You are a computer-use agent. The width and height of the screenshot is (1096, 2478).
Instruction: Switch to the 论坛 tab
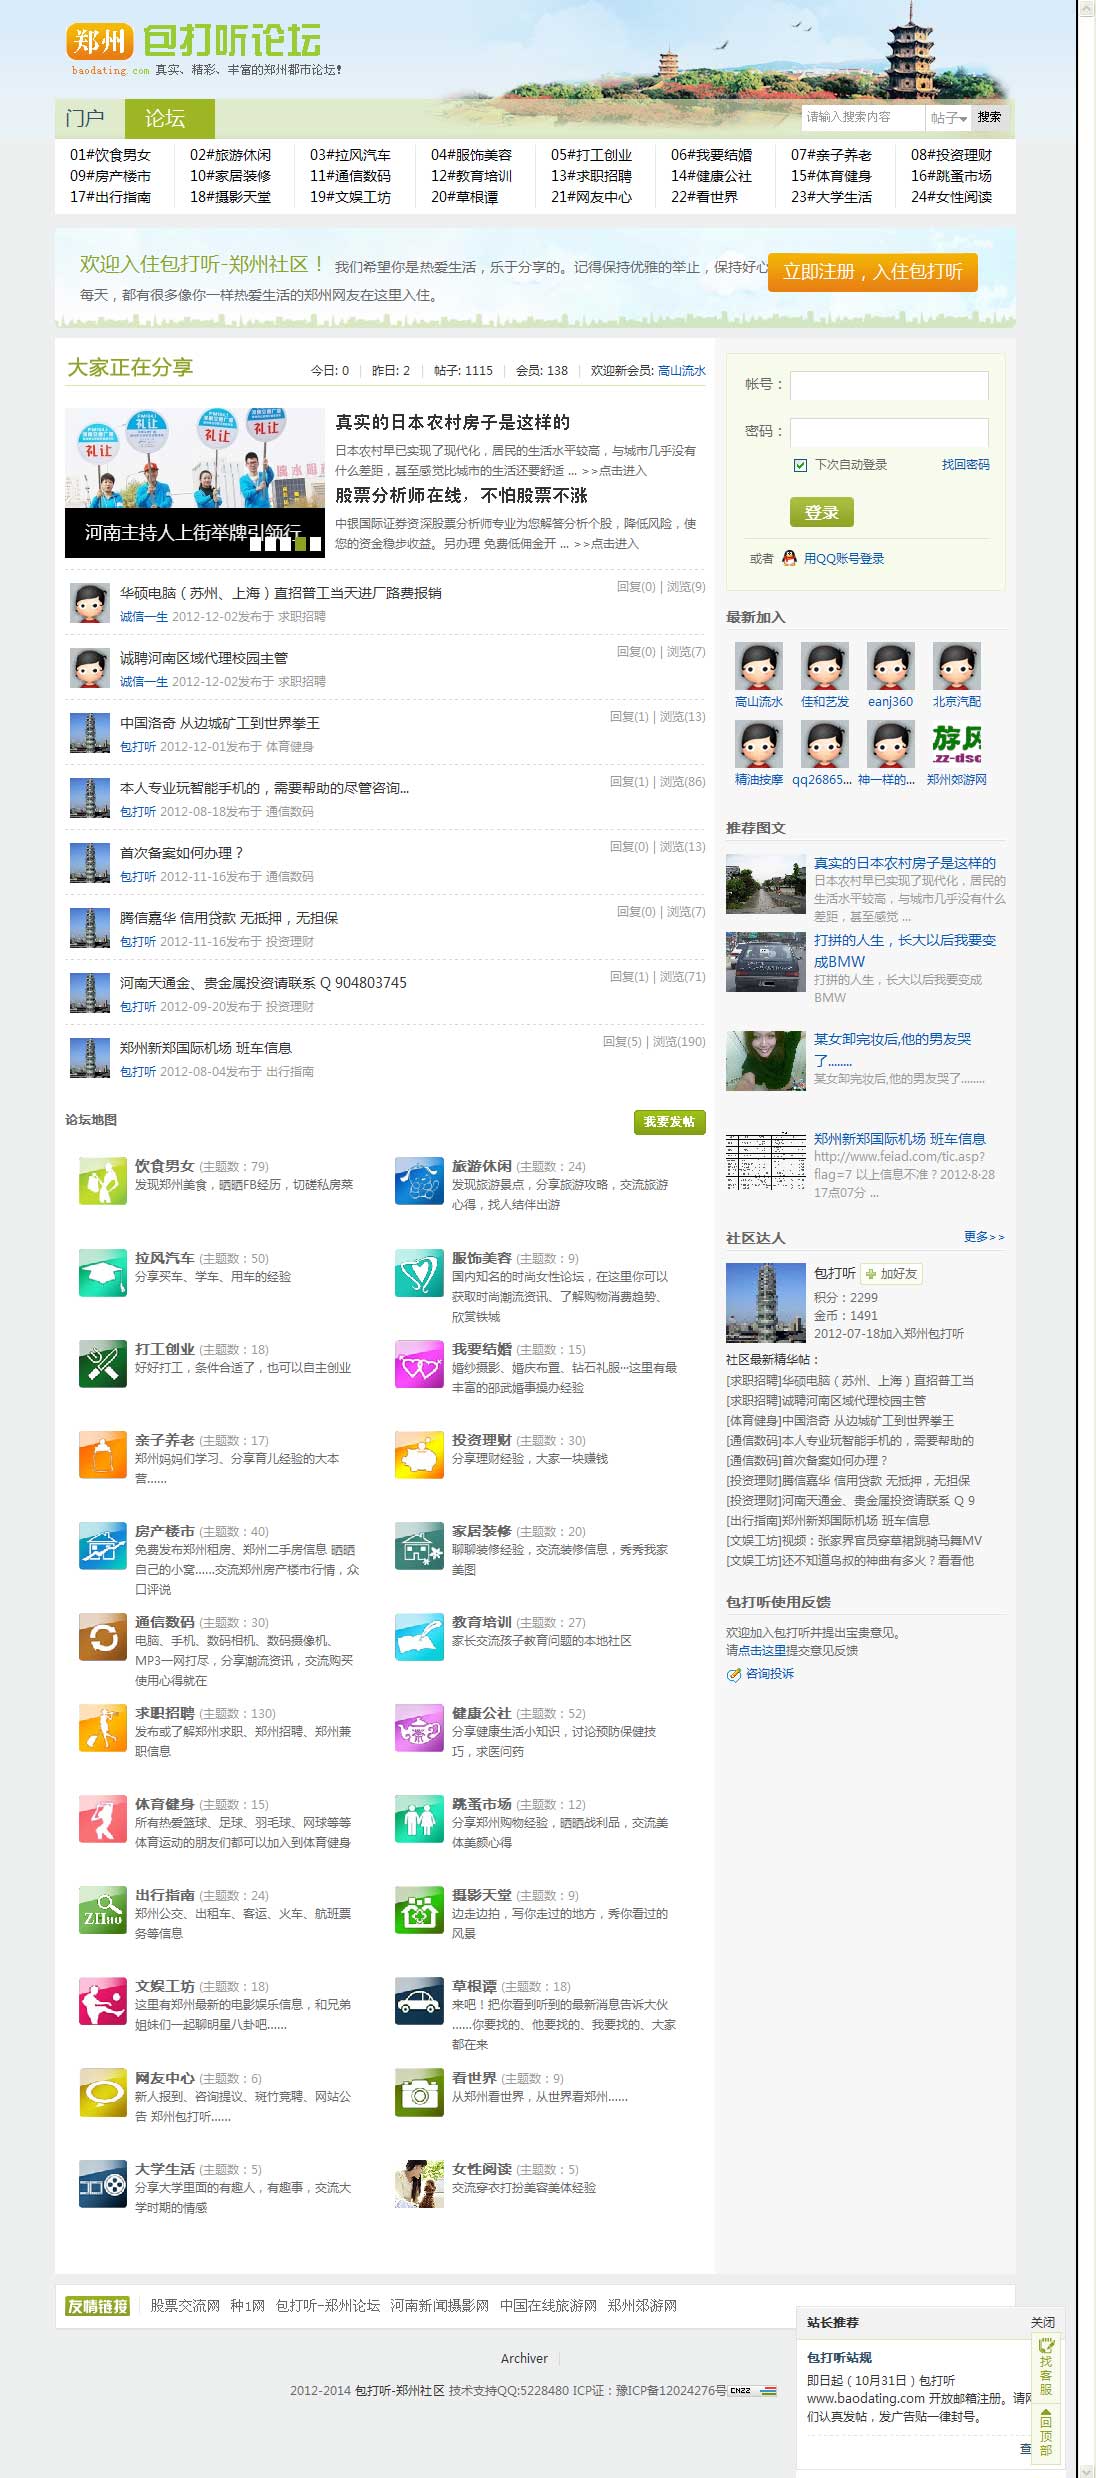tap(169, 118)
